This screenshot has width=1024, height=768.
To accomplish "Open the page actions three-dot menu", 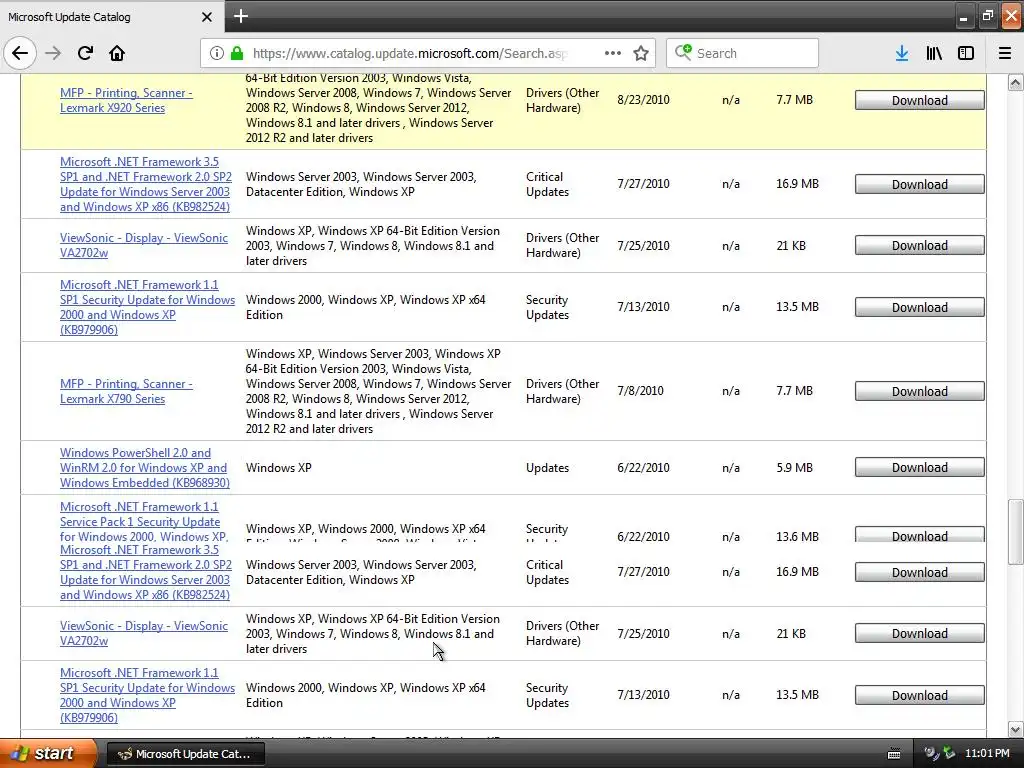I will [613, 53].
